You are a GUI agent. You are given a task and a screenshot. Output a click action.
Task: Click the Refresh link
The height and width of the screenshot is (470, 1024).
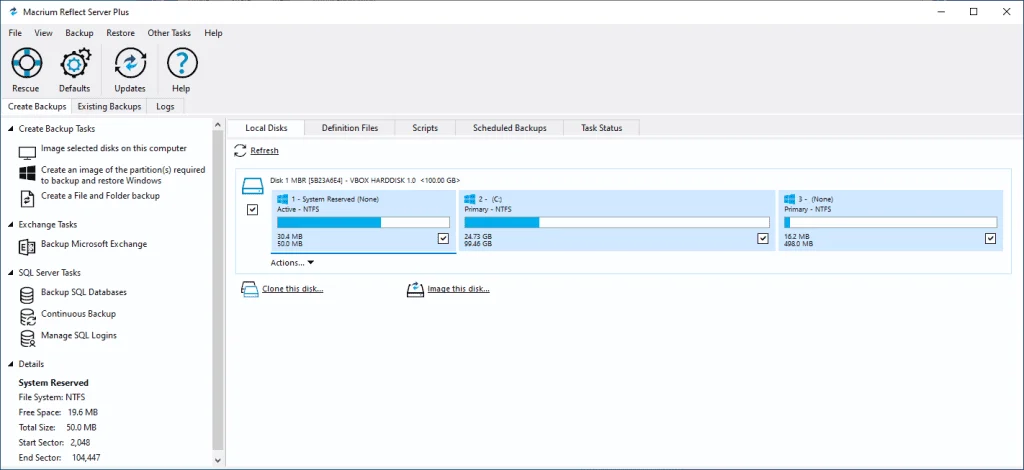tap(264, 151)
